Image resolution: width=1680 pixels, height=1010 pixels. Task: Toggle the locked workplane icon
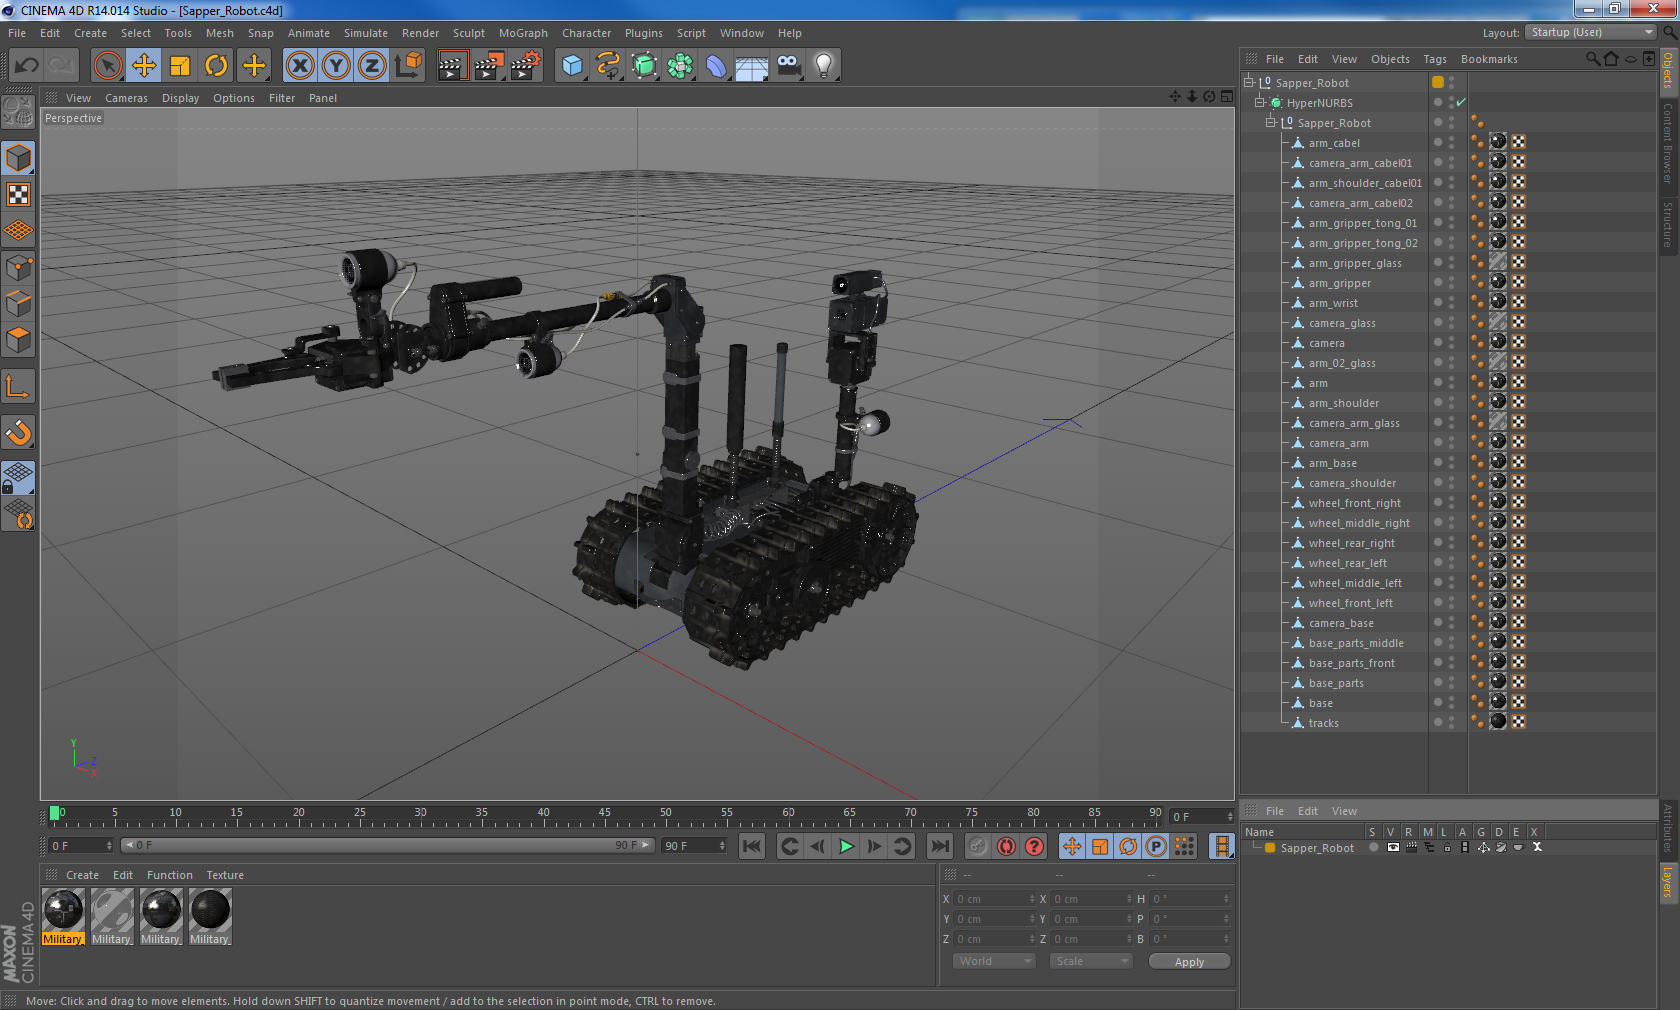coord(18,478)
